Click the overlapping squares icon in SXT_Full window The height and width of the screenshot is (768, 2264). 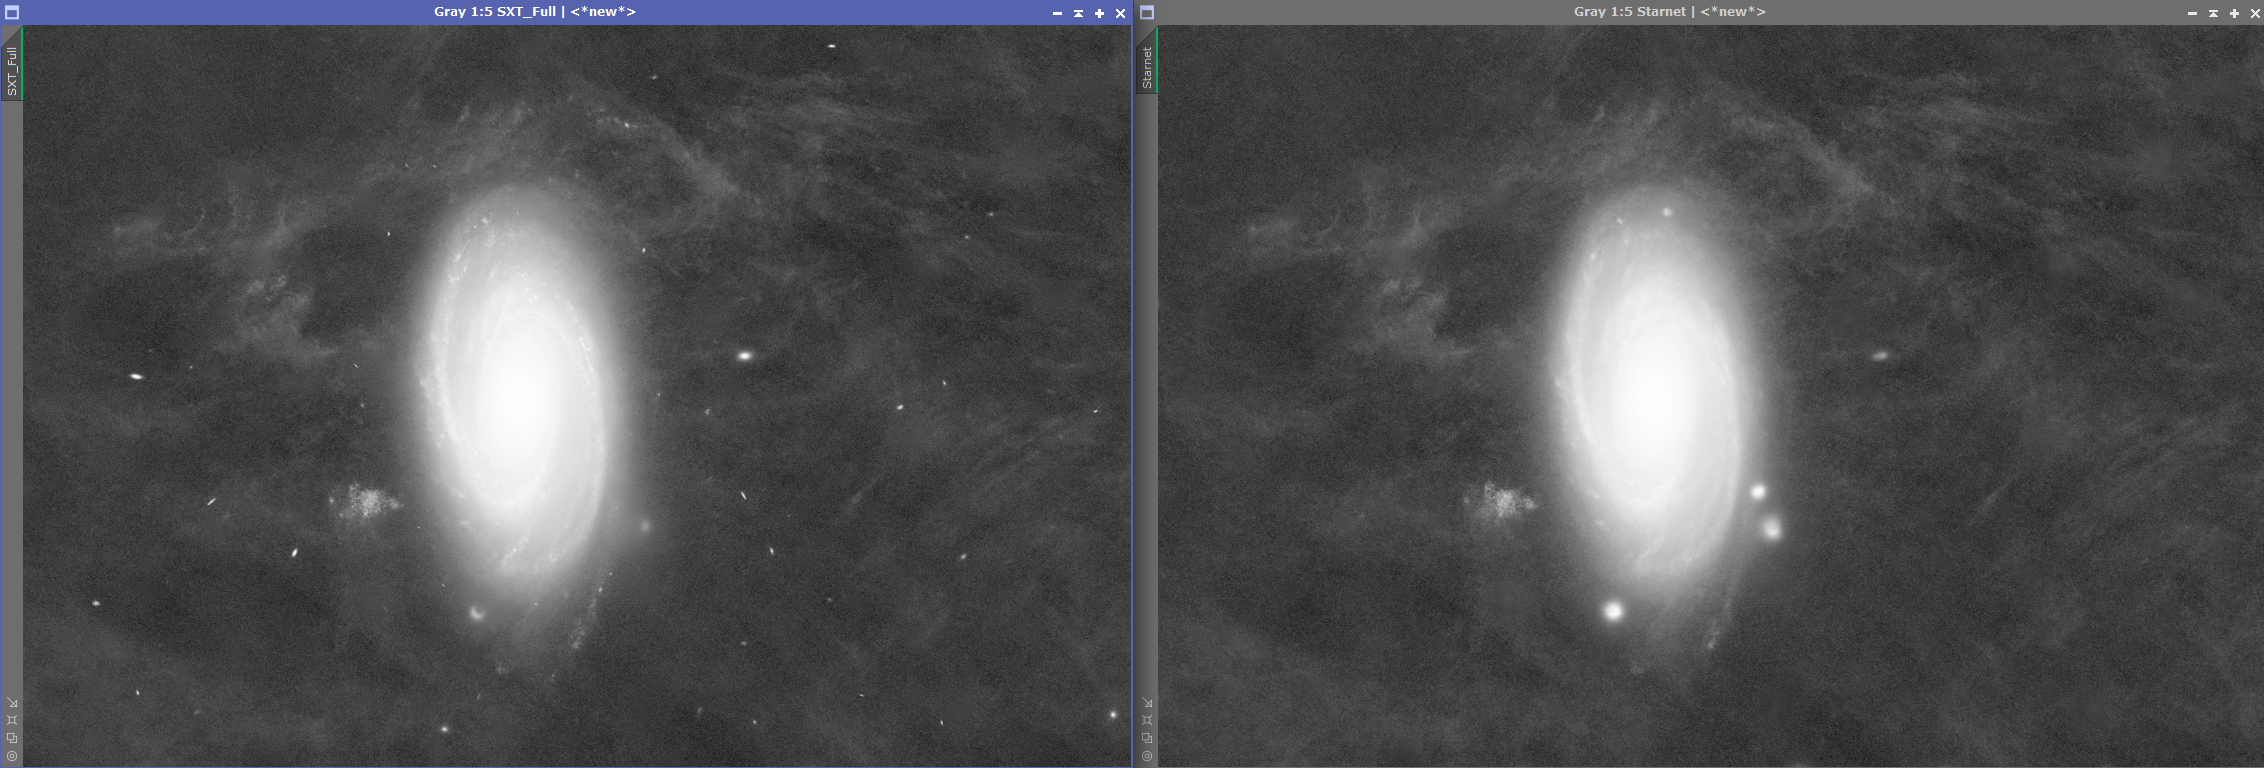12,738
